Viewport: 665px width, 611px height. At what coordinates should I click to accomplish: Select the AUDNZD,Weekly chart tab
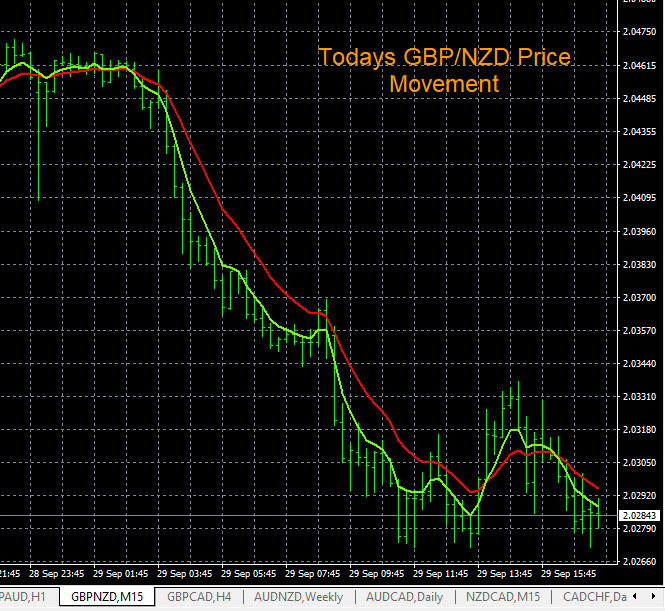pos(299,597)
